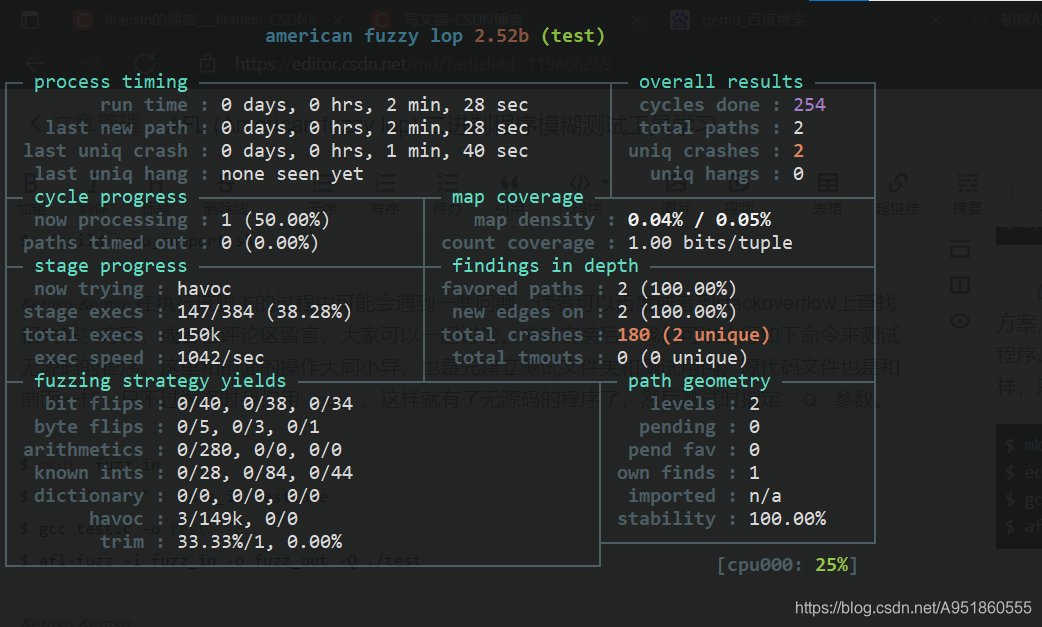
Task: Click the cycles done value '254'
Action: [809, 105]
